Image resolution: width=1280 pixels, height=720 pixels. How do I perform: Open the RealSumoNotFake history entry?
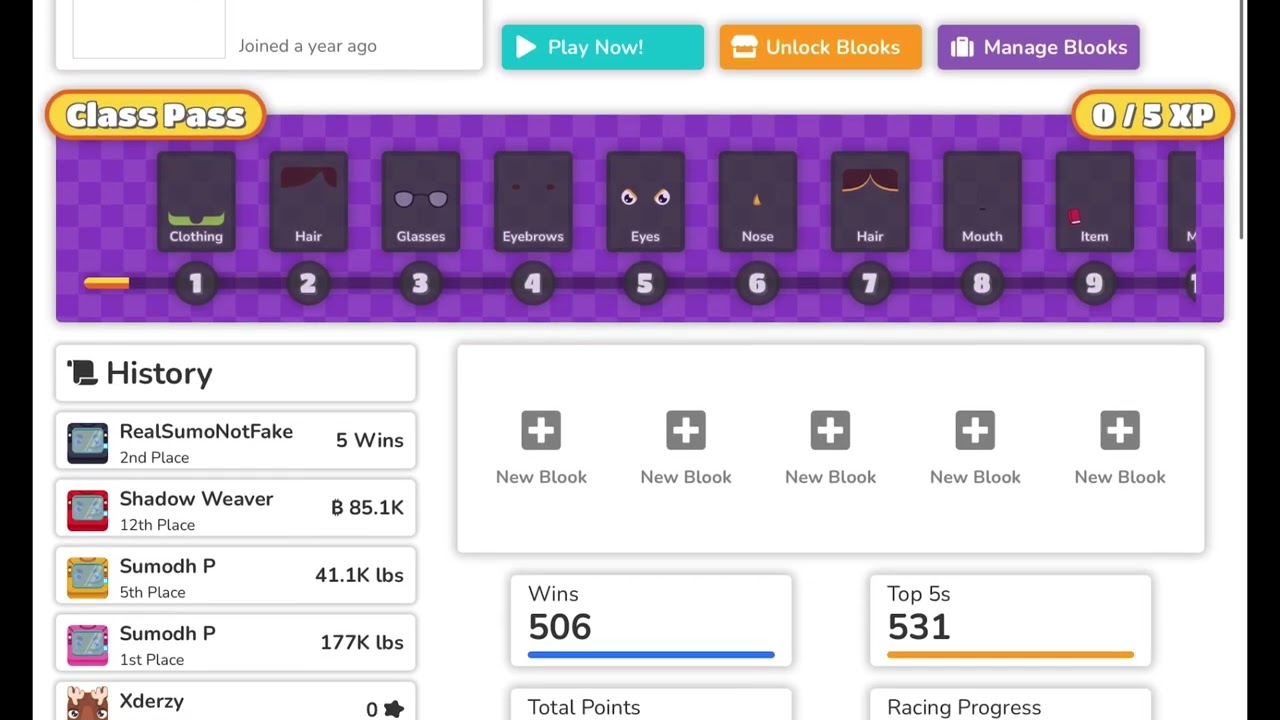[236, 442]
